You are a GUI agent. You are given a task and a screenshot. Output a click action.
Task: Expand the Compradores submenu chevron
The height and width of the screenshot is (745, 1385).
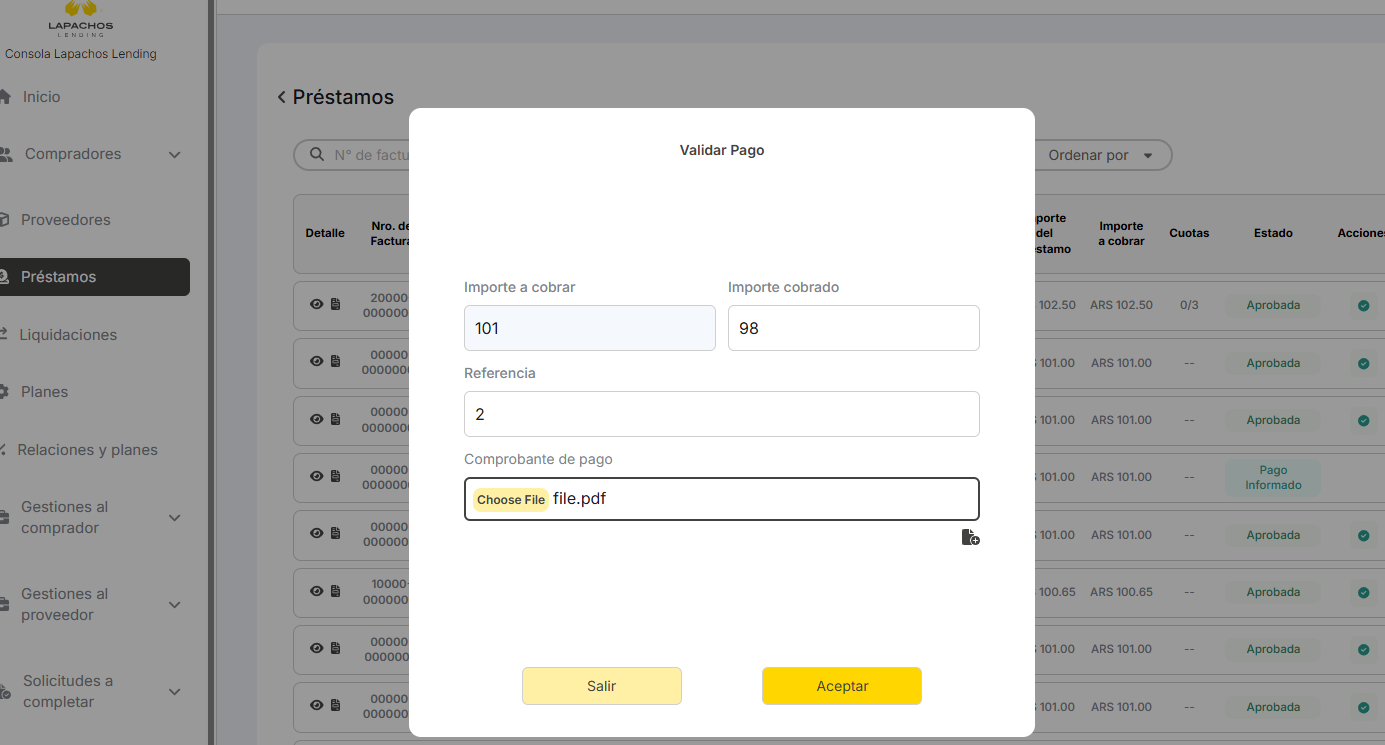tap(175, 155)
